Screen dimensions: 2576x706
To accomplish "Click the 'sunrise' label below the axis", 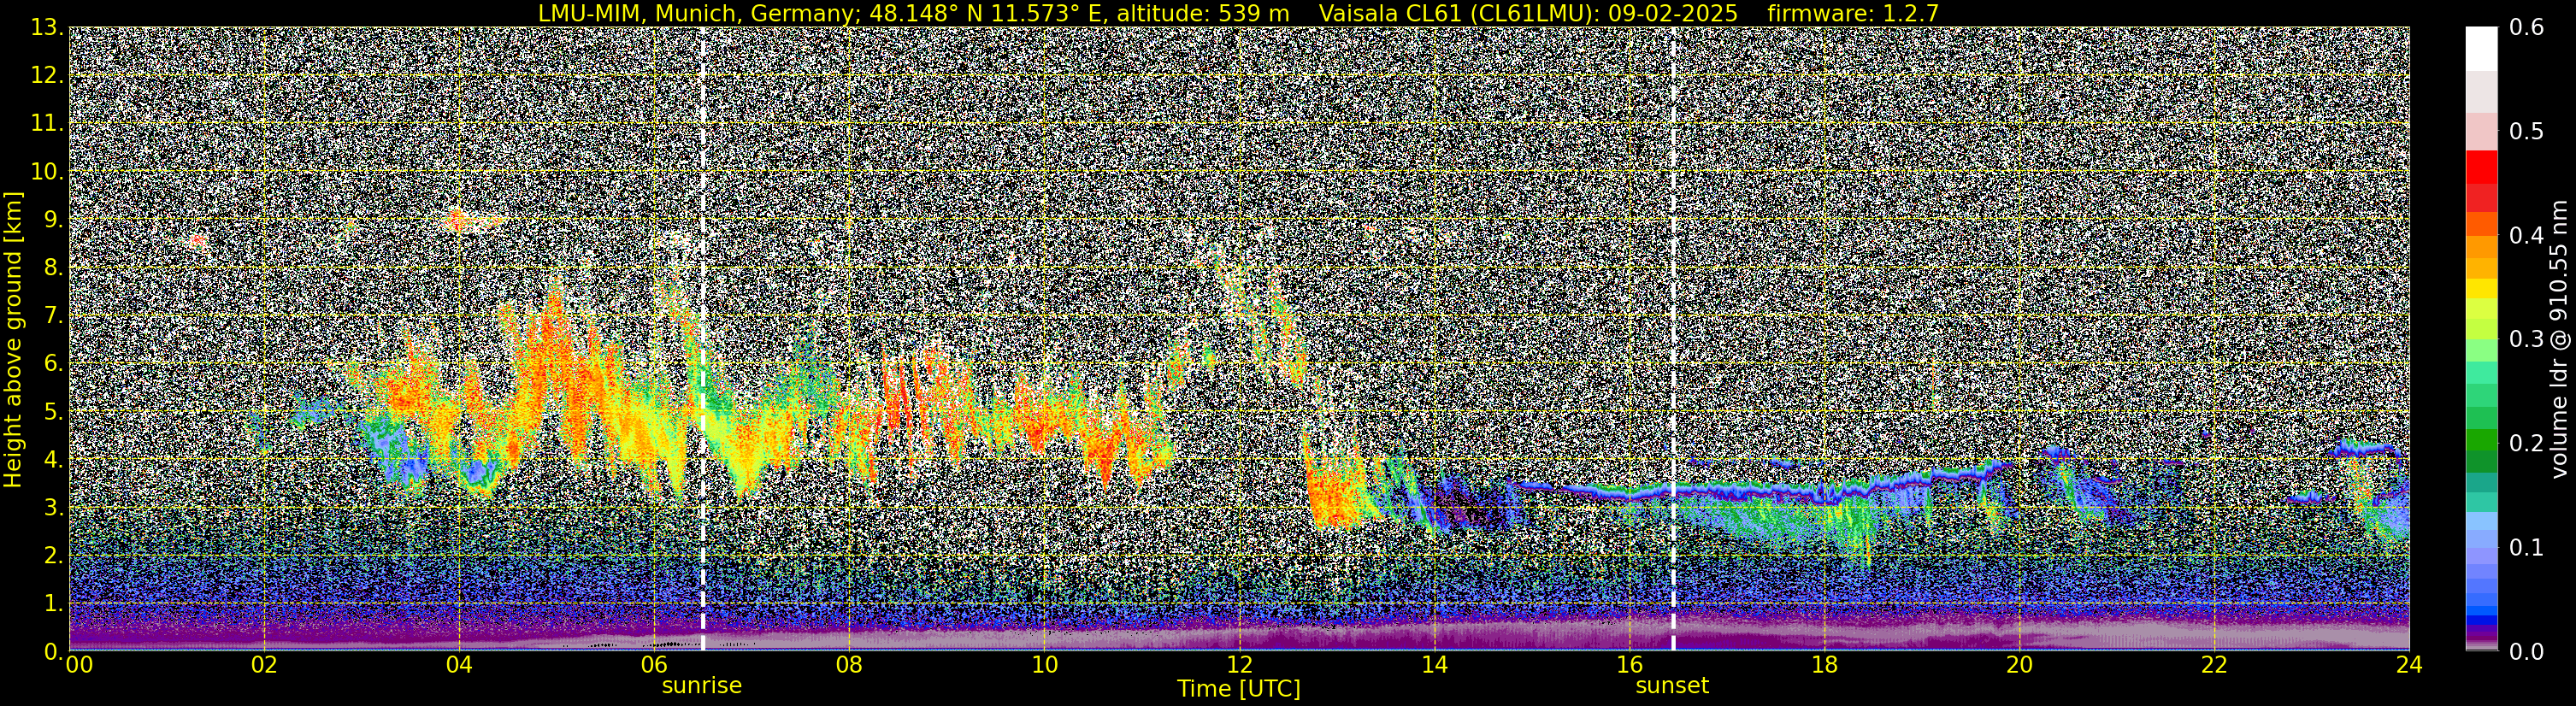I will (702, 686).
